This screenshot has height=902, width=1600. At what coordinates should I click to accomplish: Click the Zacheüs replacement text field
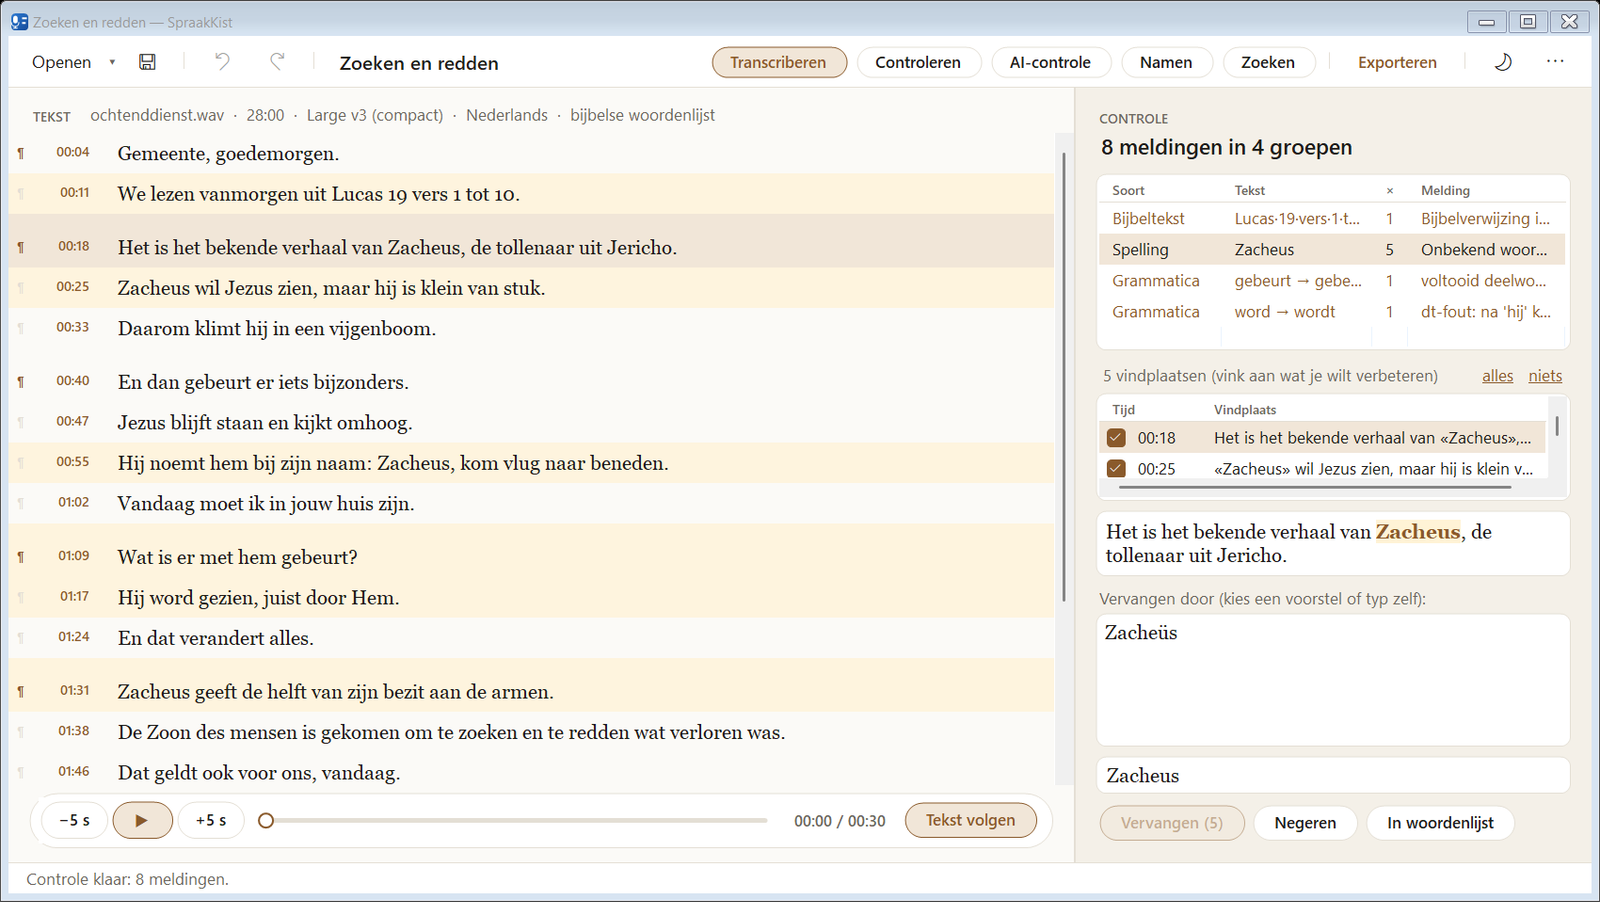pos(1333,680)
